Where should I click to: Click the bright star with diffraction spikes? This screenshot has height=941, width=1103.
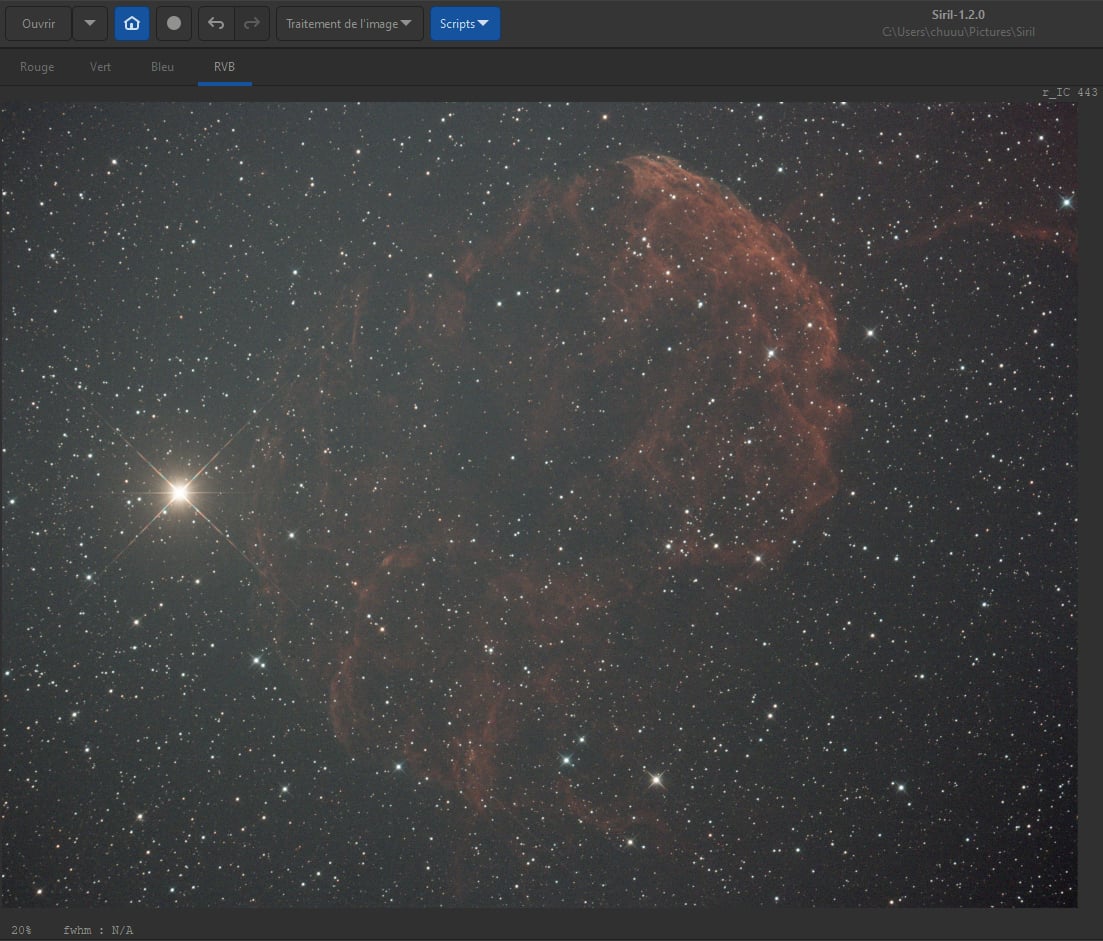tap(179, 492)
